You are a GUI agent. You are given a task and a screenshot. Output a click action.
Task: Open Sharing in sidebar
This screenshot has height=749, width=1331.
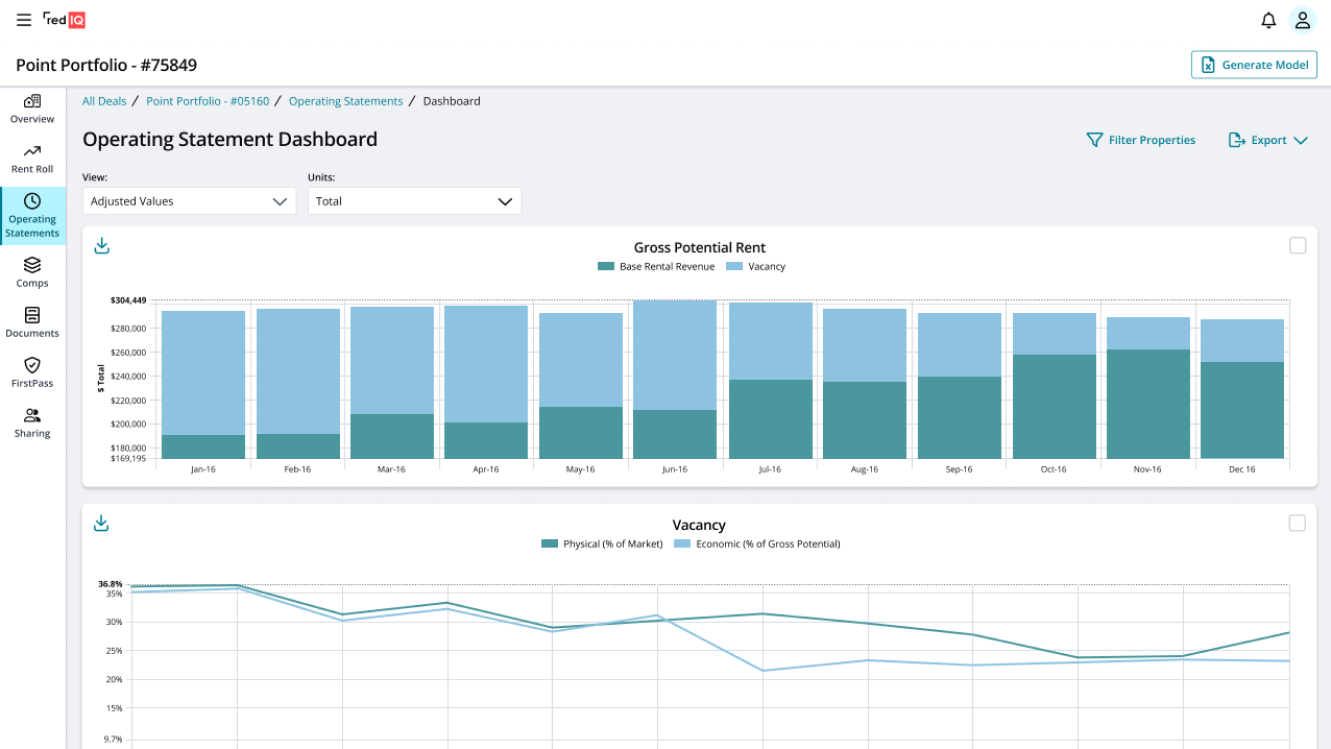pos(32,422)
